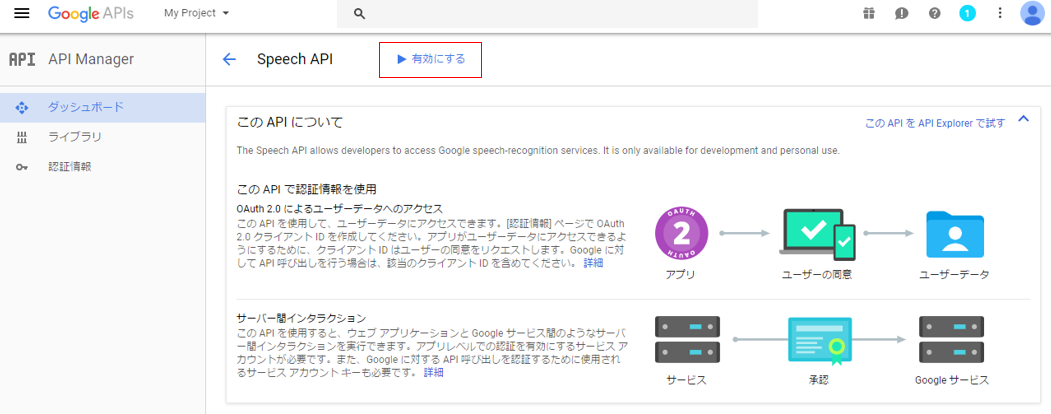Open the three-dot more options menu

tap(1000, 13)
